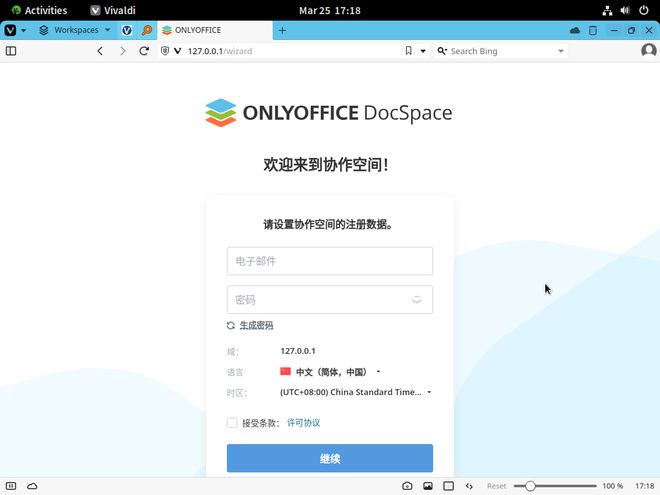Open the 语言 language dropdown

point(330,372)
